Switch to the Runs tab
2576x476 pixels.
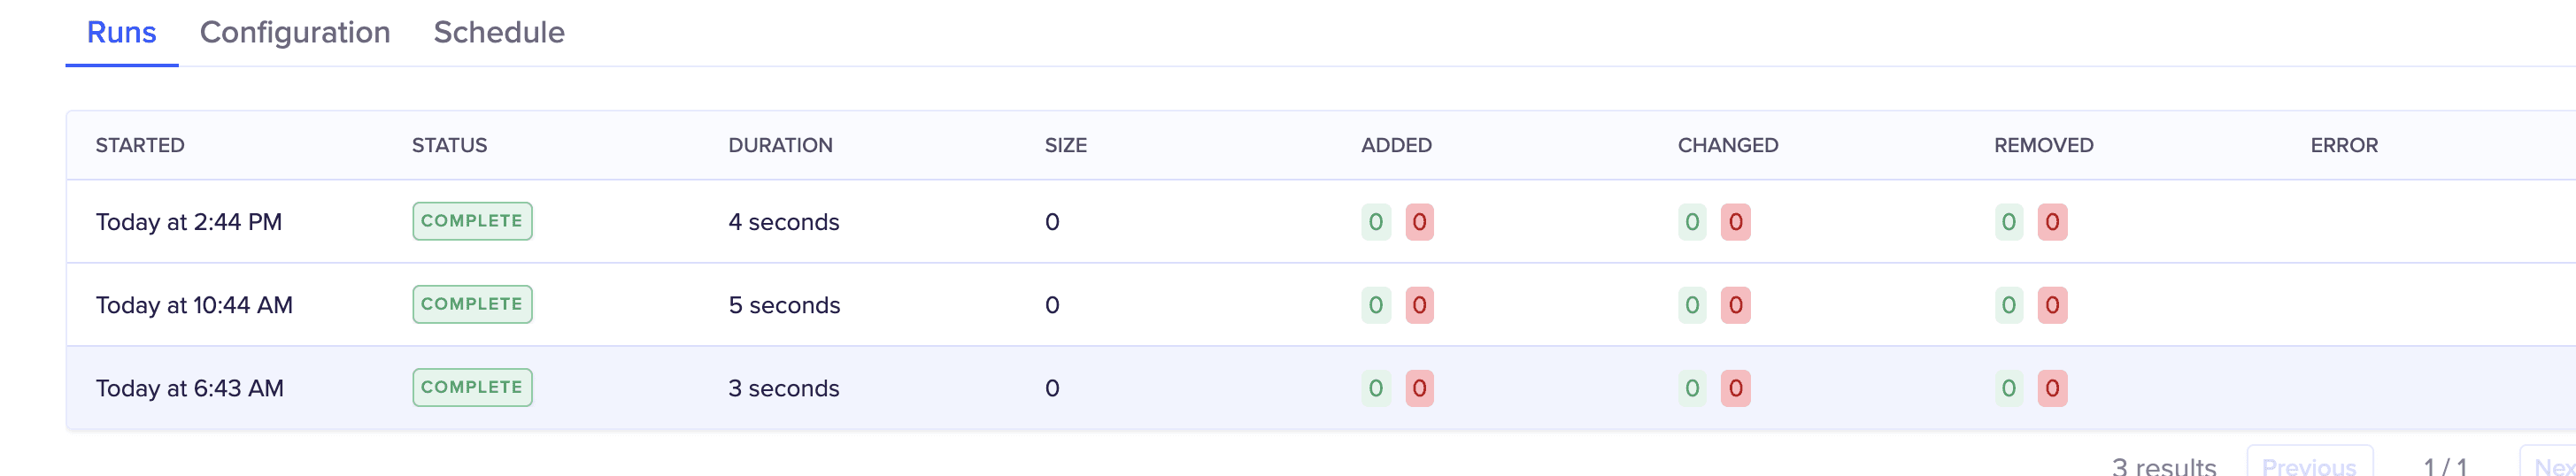[x=121, y=33]
